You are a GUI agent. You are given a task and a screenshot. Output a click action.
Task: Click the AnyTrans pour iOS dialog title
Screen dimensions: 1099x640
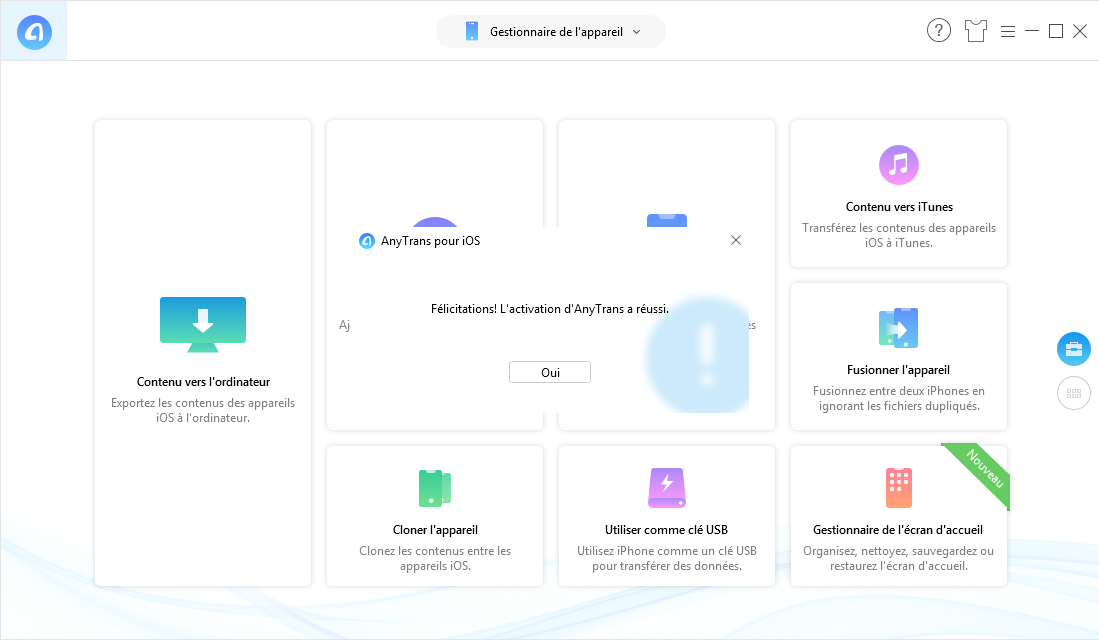[x=430, y=241]
